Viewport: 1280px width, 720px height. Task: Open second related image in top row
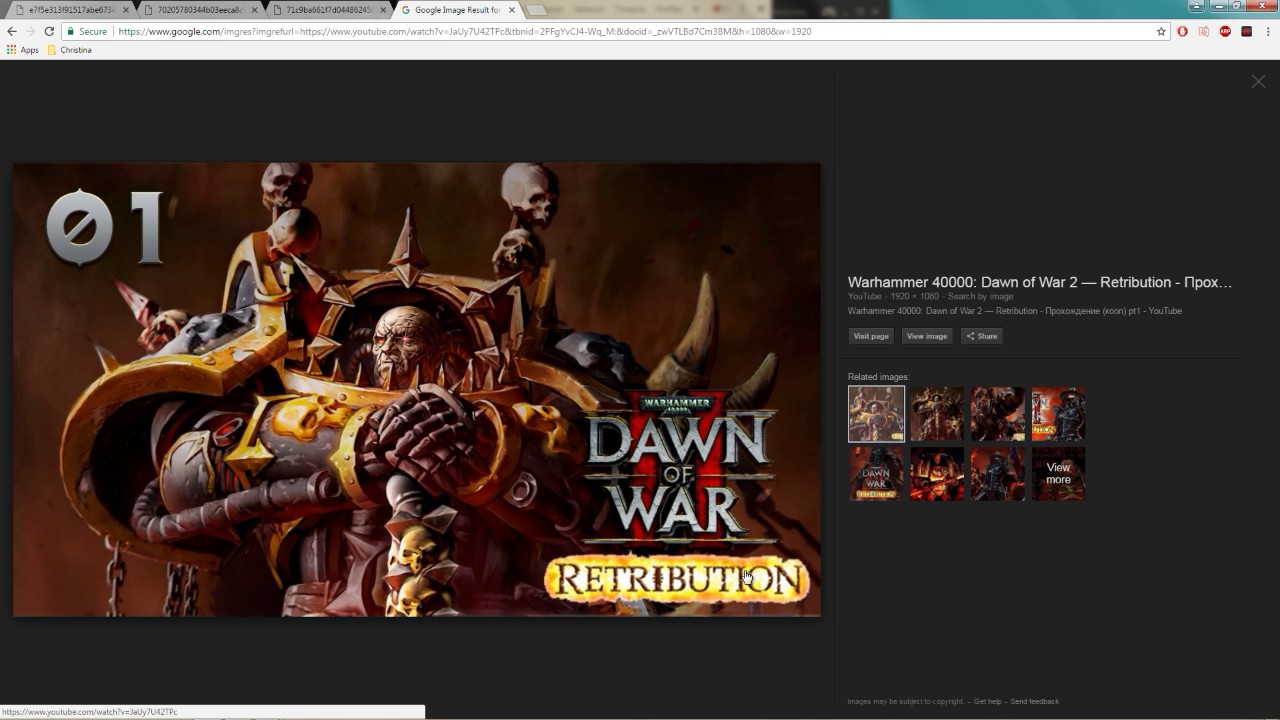(937, 414)
